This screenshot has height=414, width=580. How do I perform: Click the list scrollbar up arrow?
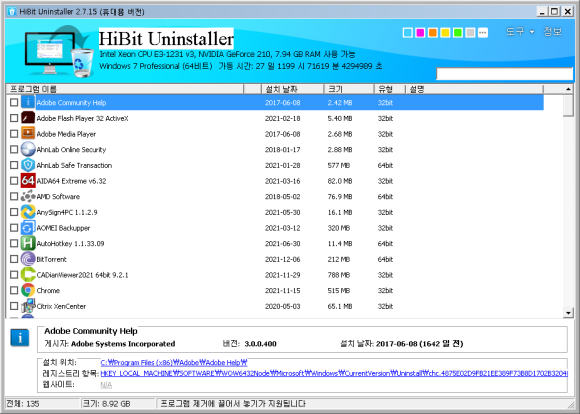[x=568, y=89]
